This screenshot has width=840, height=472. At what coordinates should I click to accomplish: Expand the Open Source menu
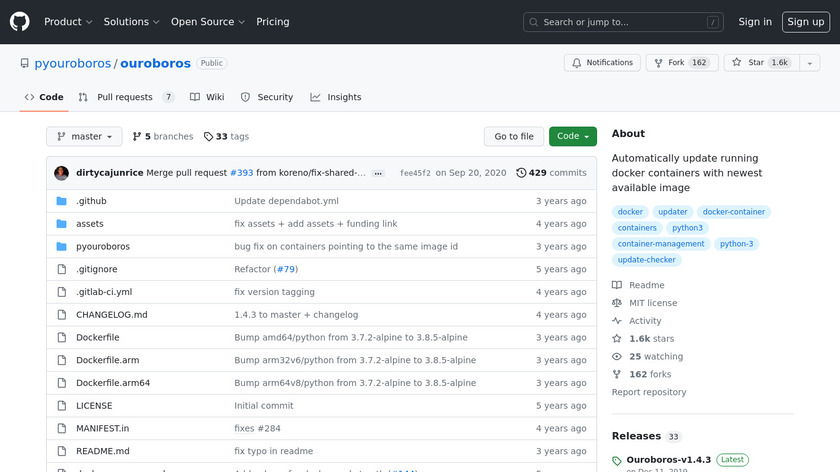pyautogui.click(x=208, y=22)
